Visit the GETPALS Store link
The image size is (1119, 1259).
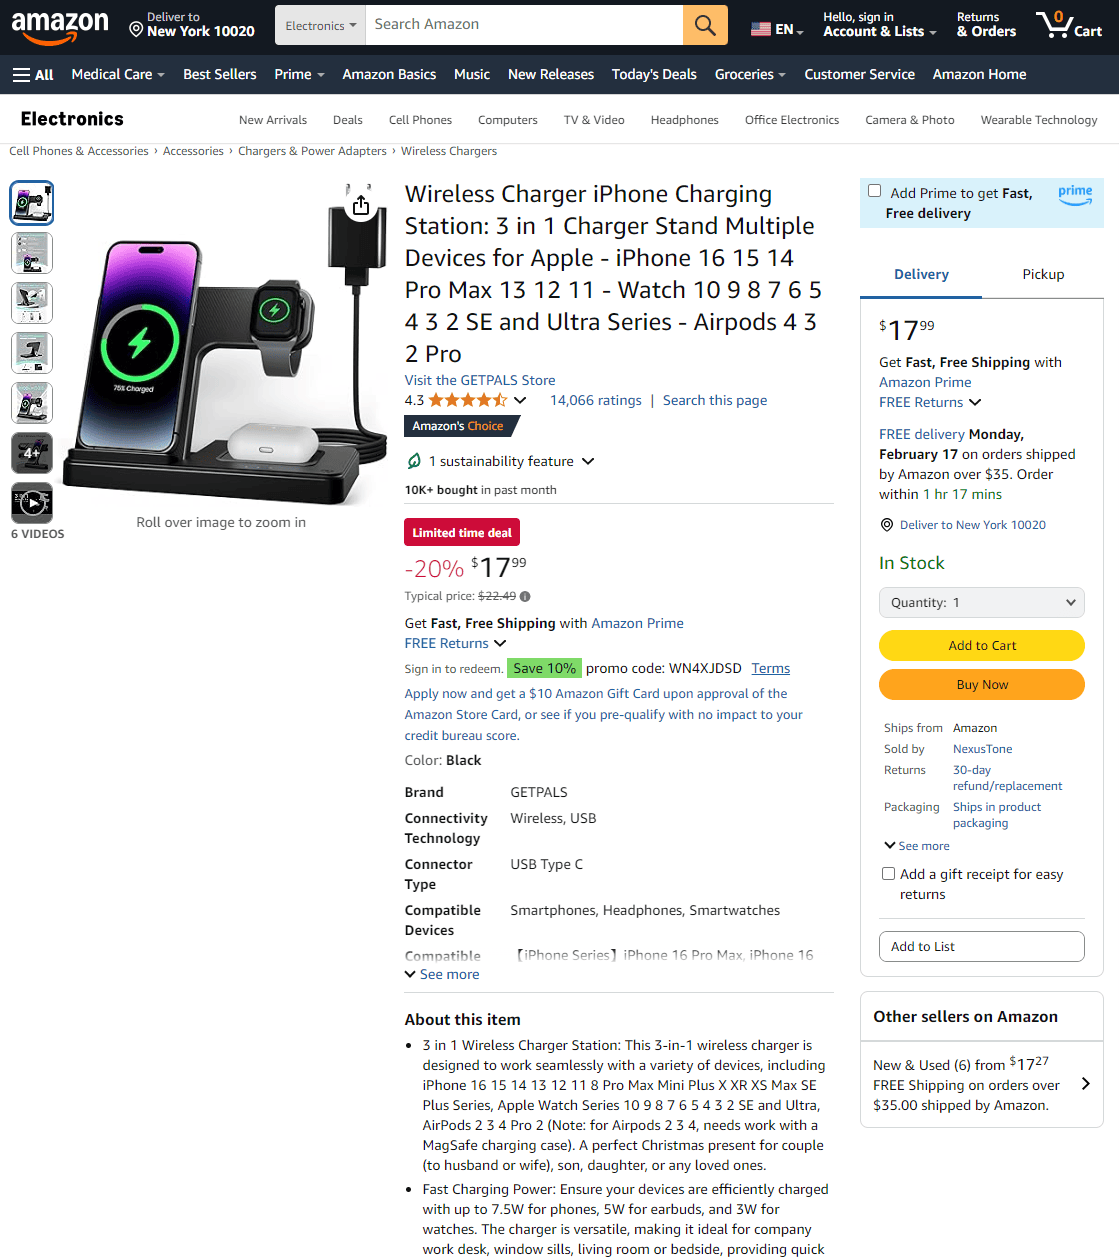tap(480, 380)
